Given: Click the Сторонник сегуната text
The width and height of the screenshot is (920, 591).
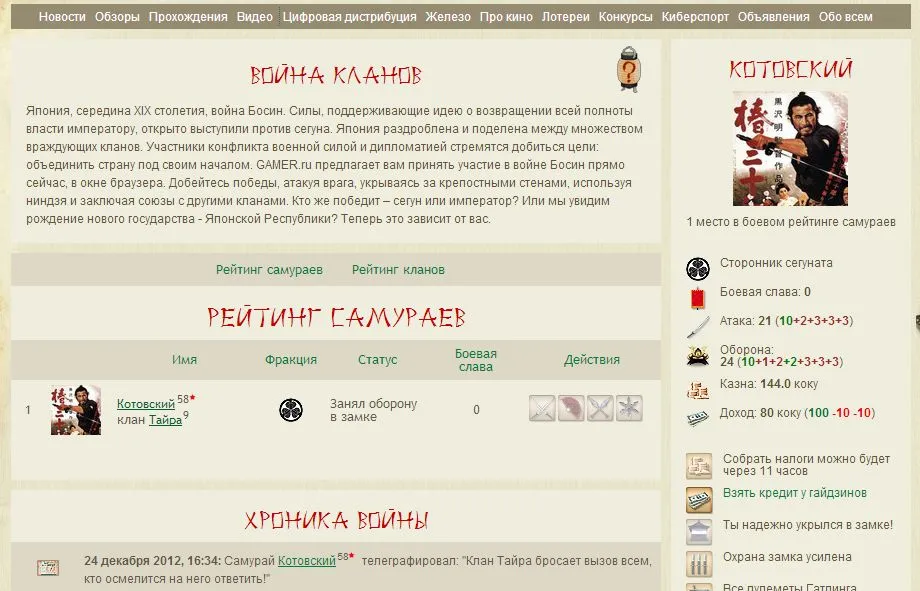Looking at the screenshot, I should click(776, 263).
